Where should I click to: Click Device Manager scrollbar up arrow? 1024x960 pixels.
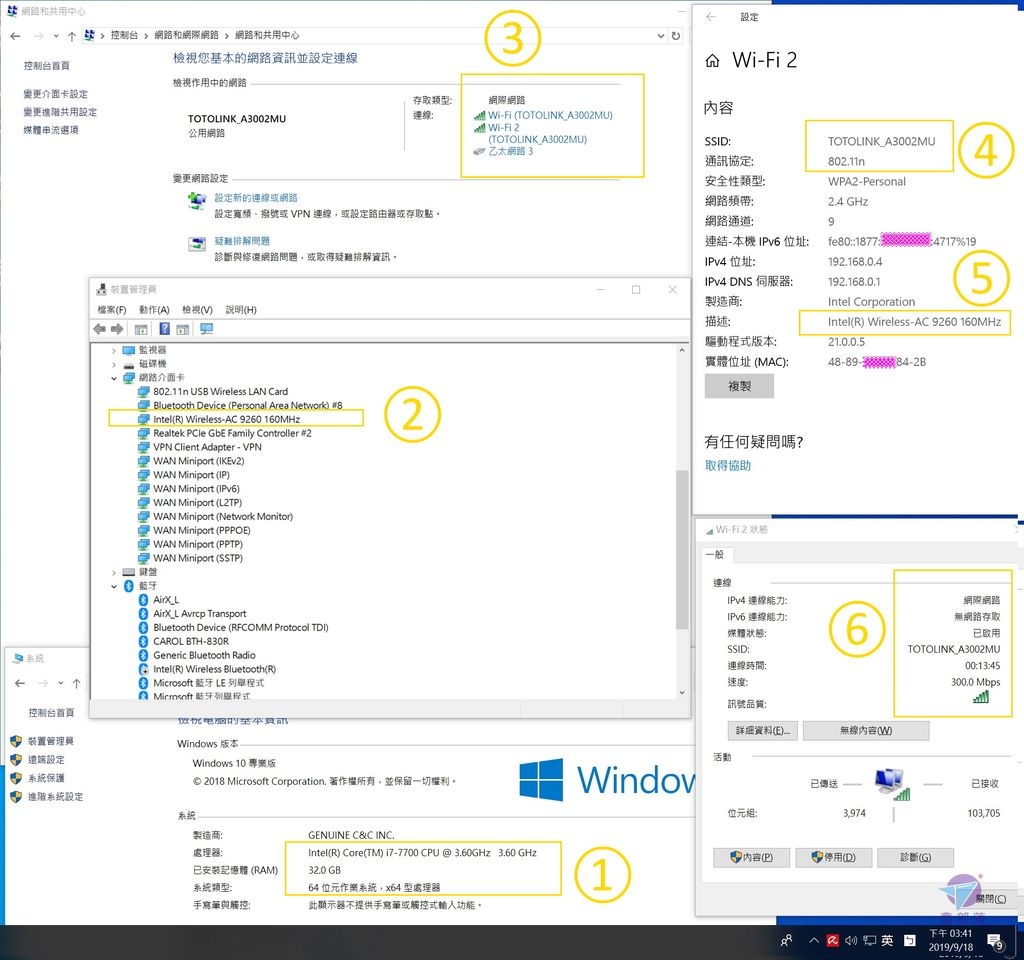click(682, 351)
